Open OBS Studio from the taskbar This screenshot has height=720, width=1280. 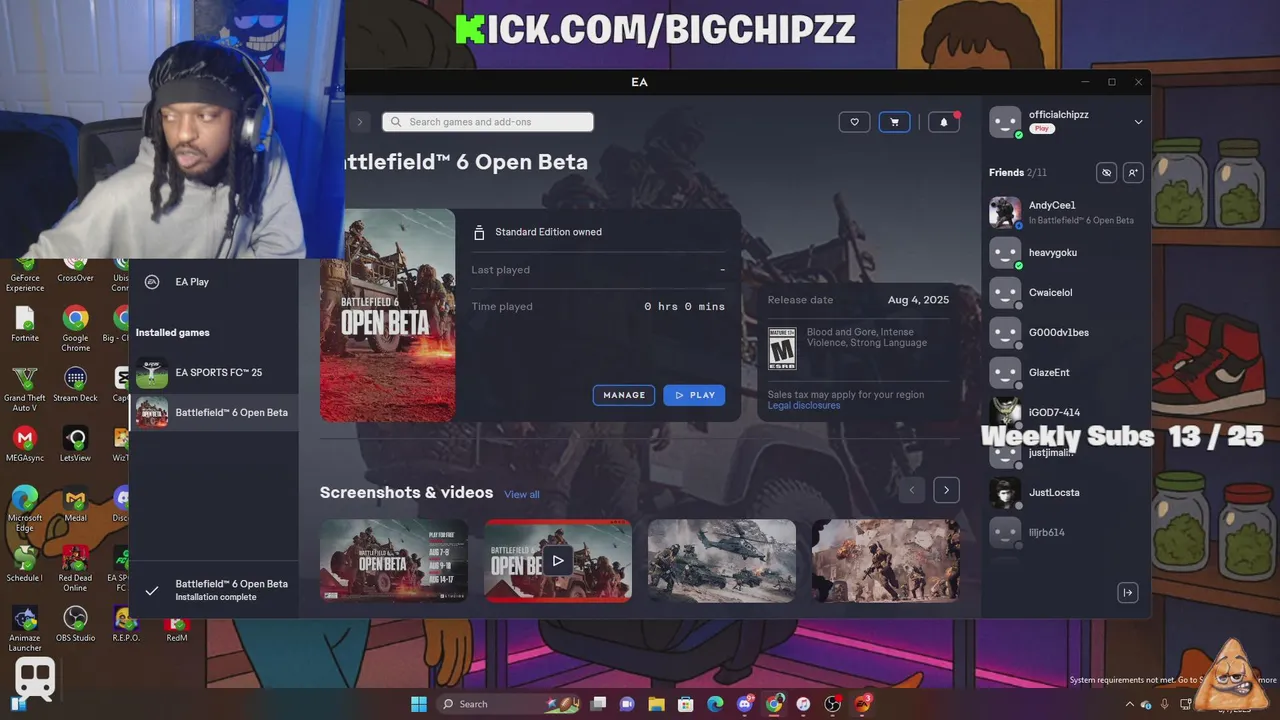[x=833, y=704]
